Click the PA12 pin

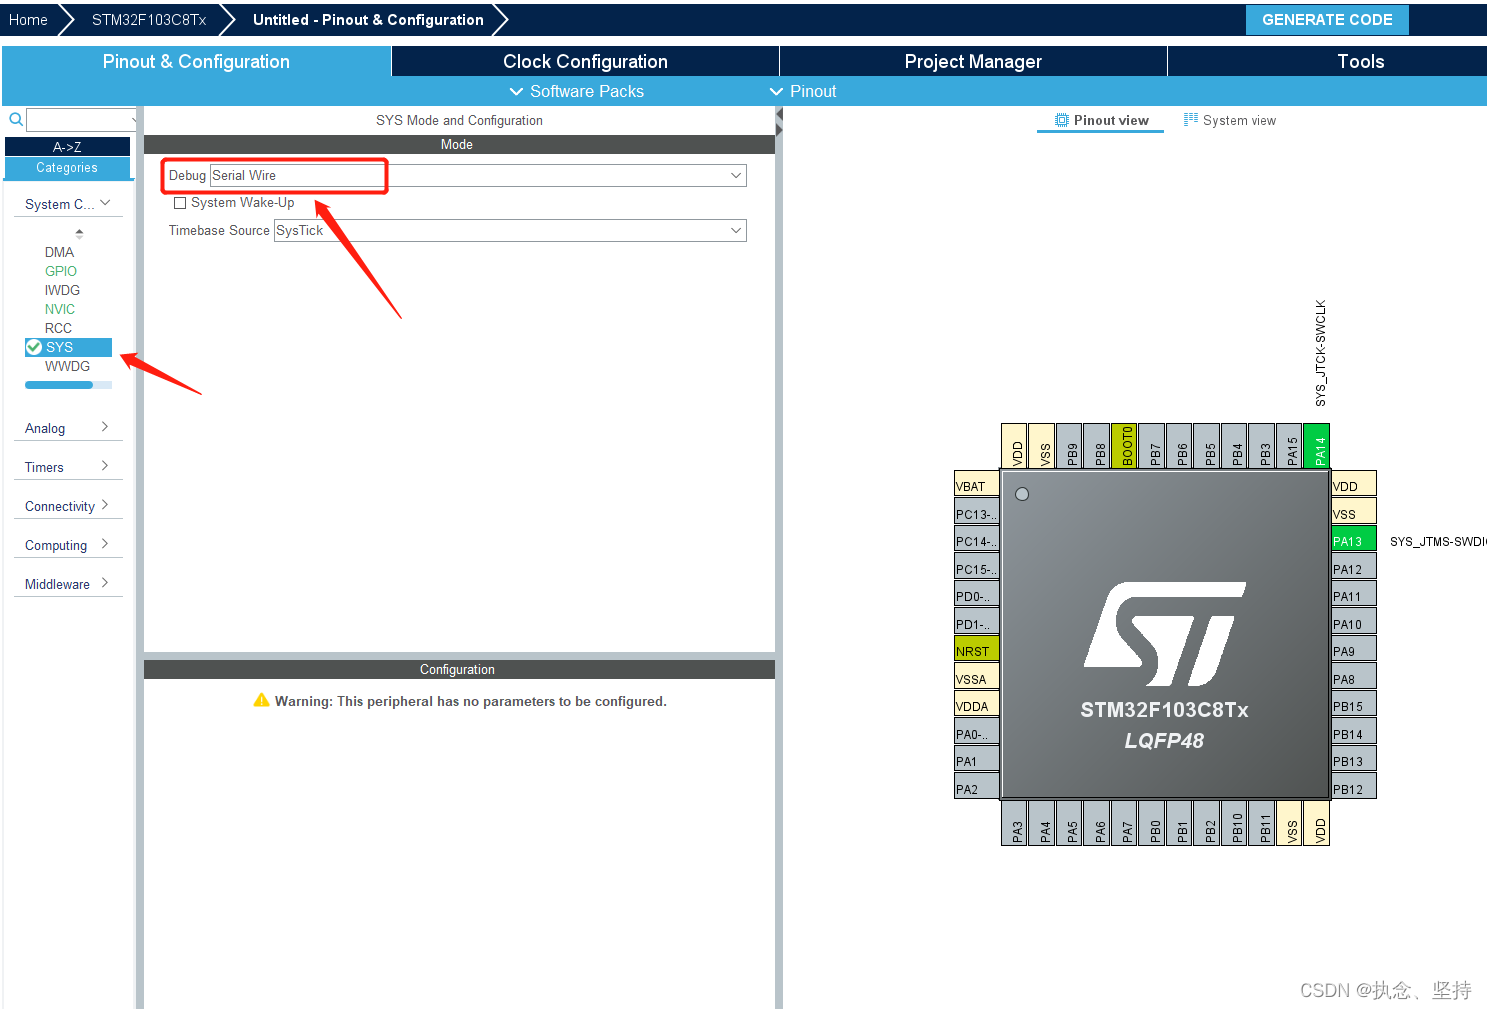click(1354, 567)
